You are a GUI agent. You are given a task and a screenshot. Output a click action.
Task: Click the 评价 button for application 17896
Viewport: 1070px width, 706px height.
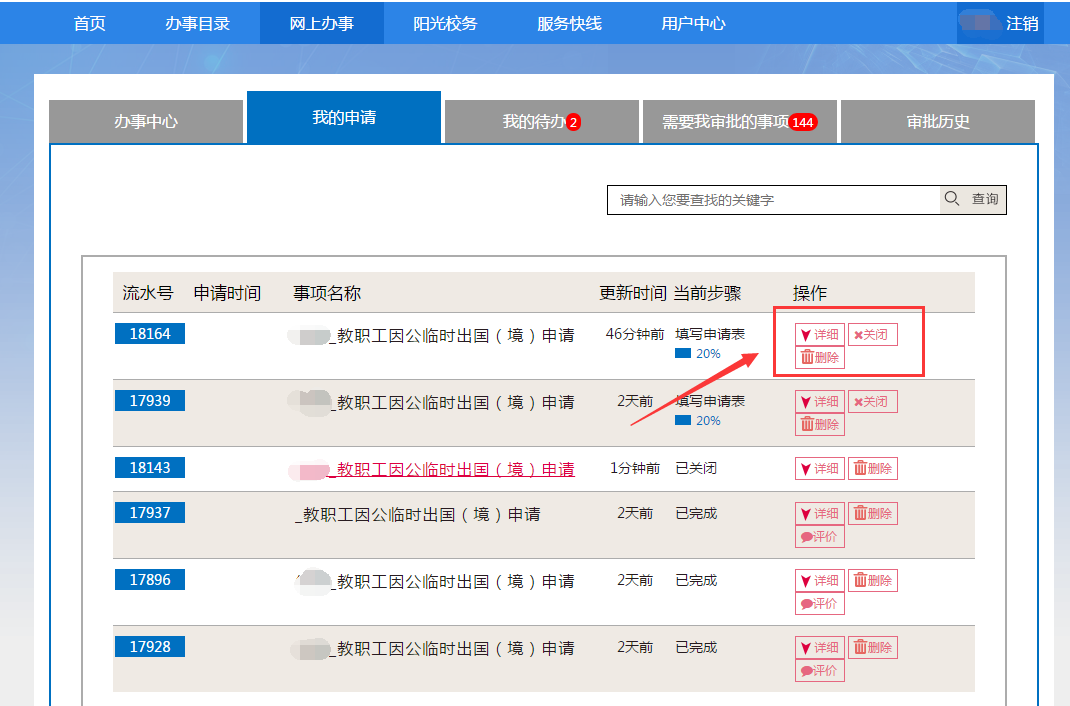click(x=820, y=604)
